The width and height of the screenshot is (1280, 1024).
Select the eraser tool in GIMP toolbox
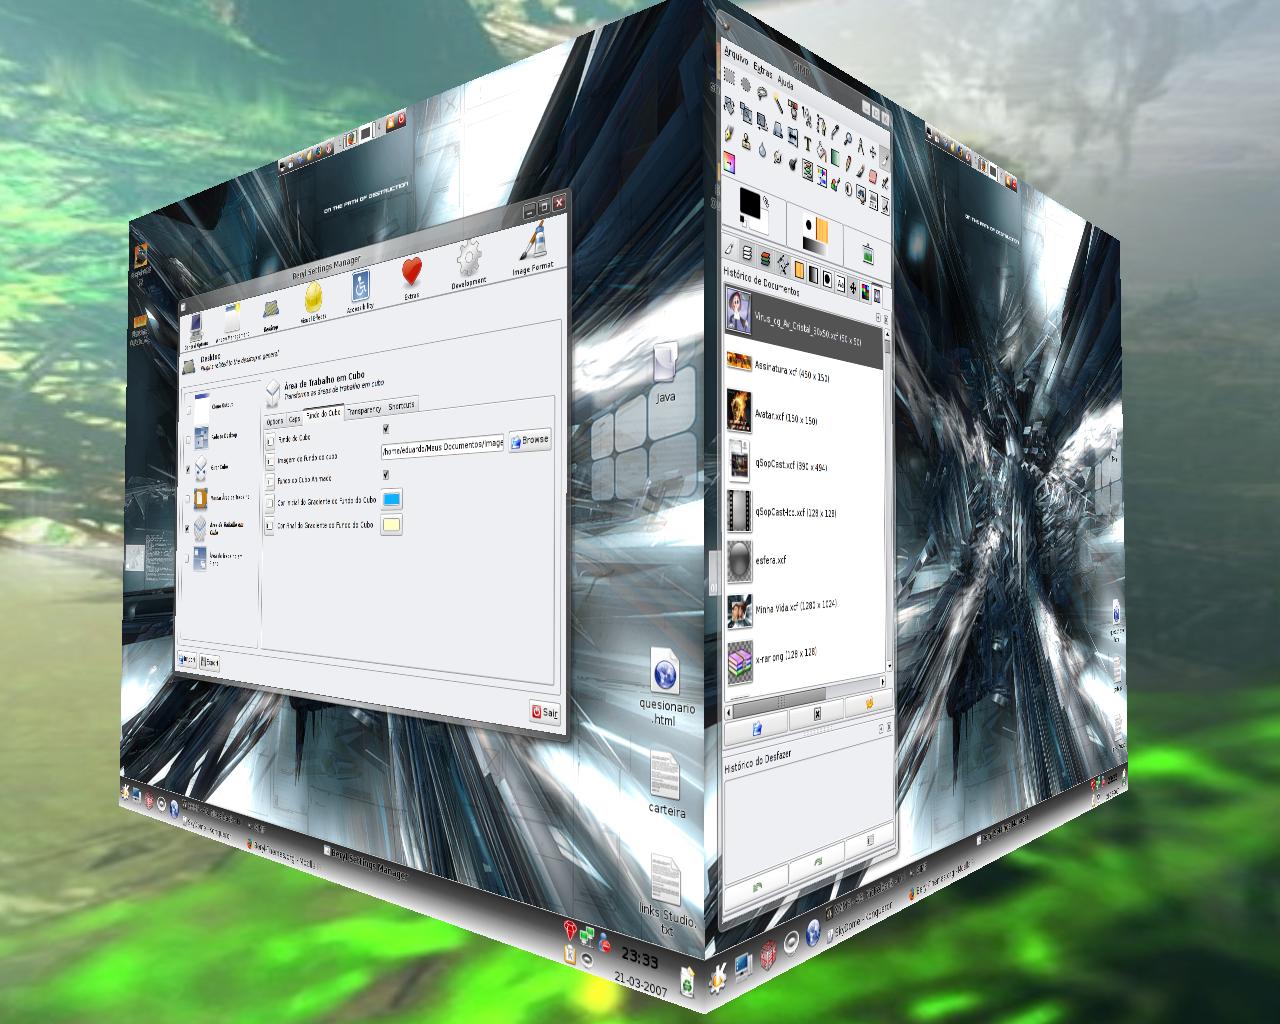(873, 176)
